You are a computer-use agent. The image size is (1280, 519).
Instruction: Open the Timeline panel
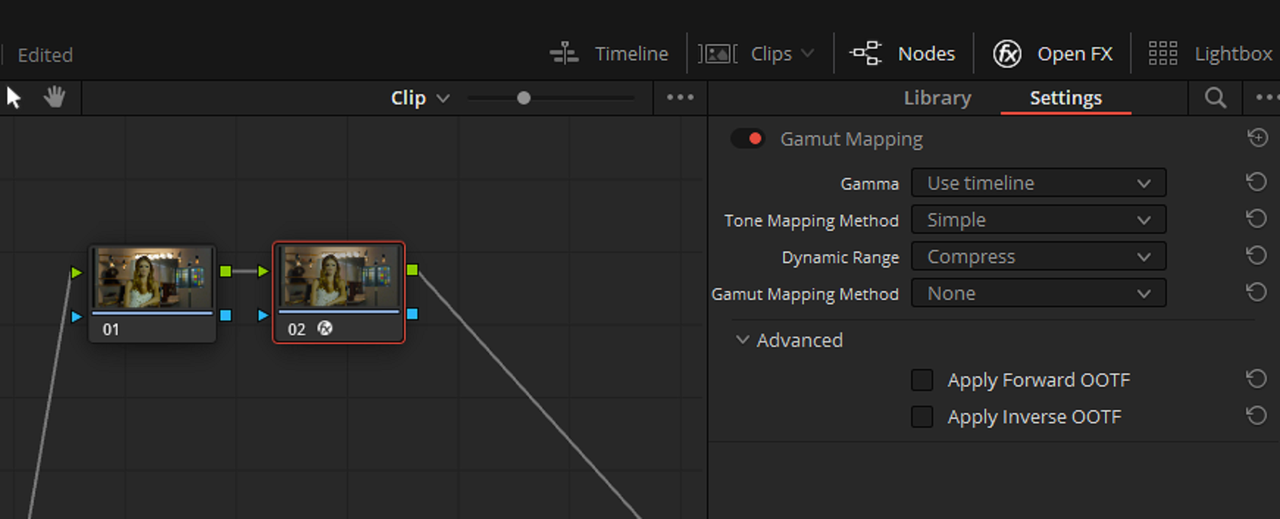[609, 54]
